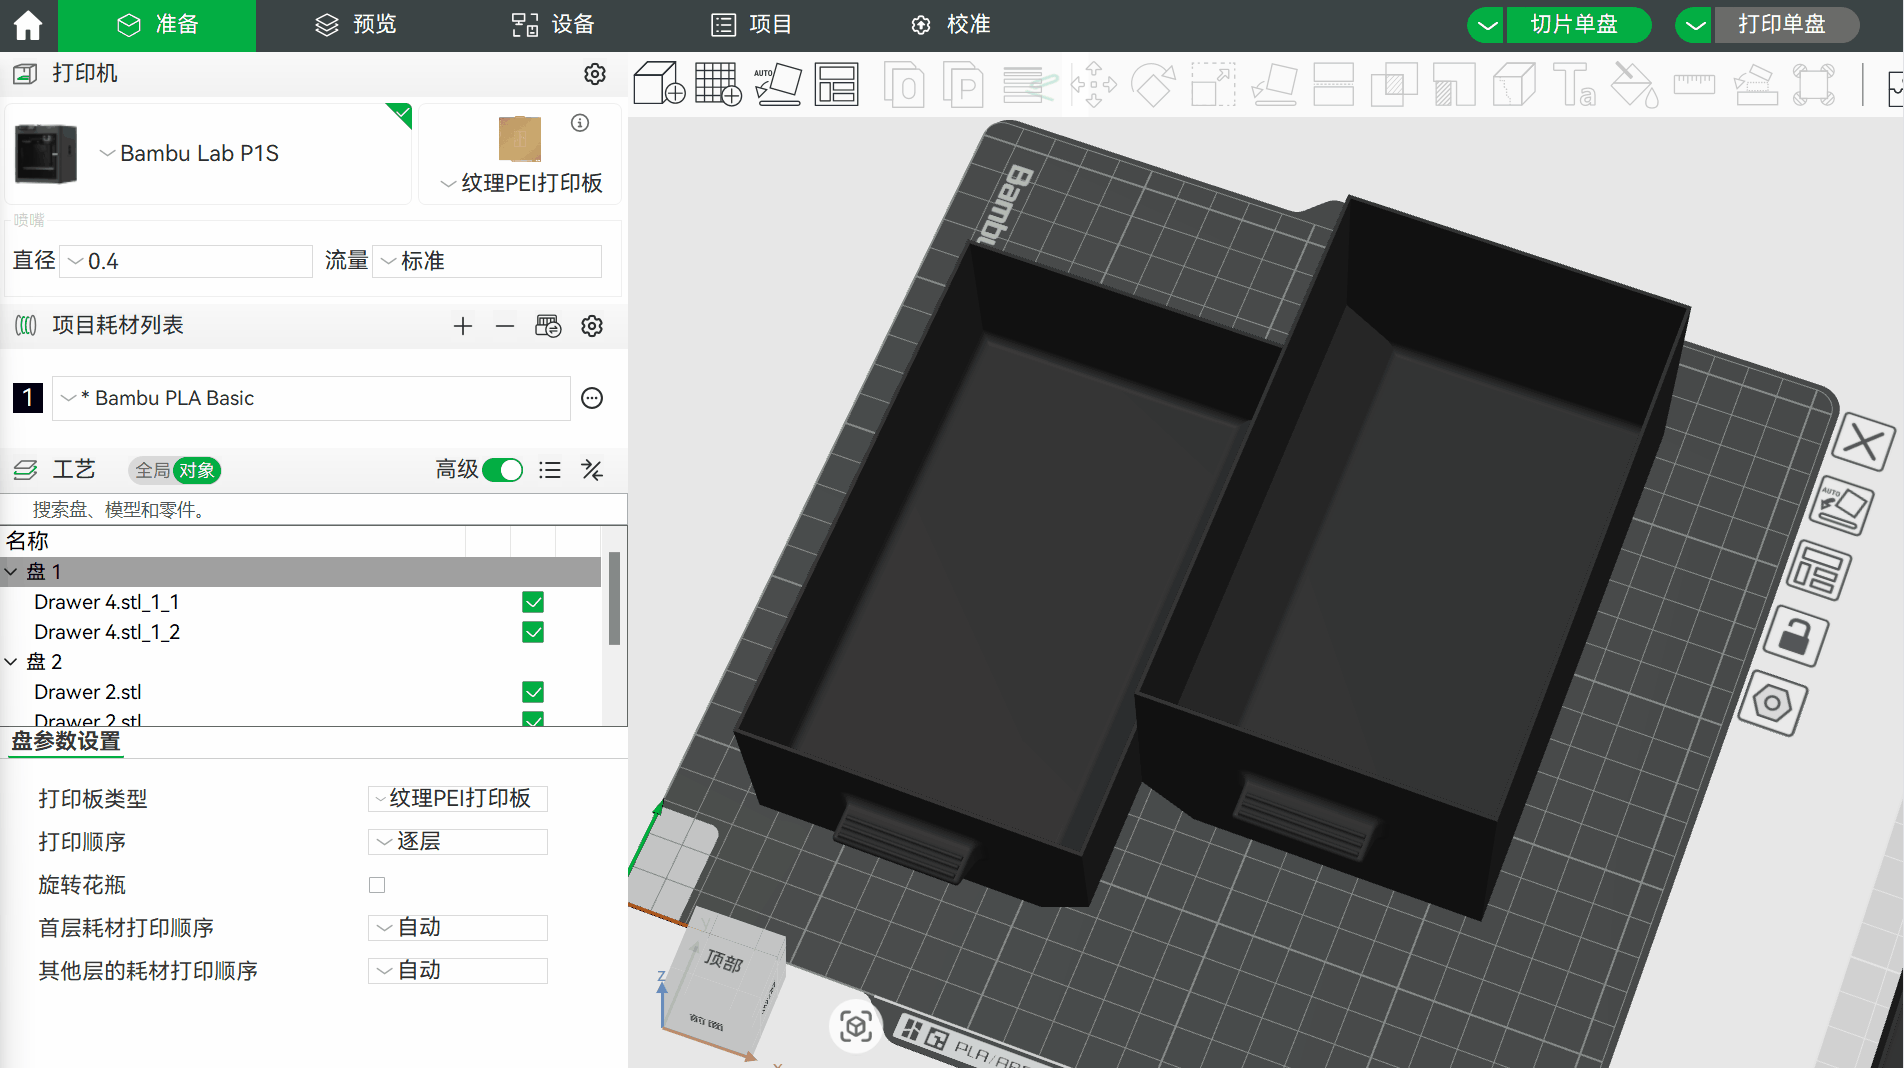Uncheck printable box for Drawer 4.stl_1_2

click(533, 632)
